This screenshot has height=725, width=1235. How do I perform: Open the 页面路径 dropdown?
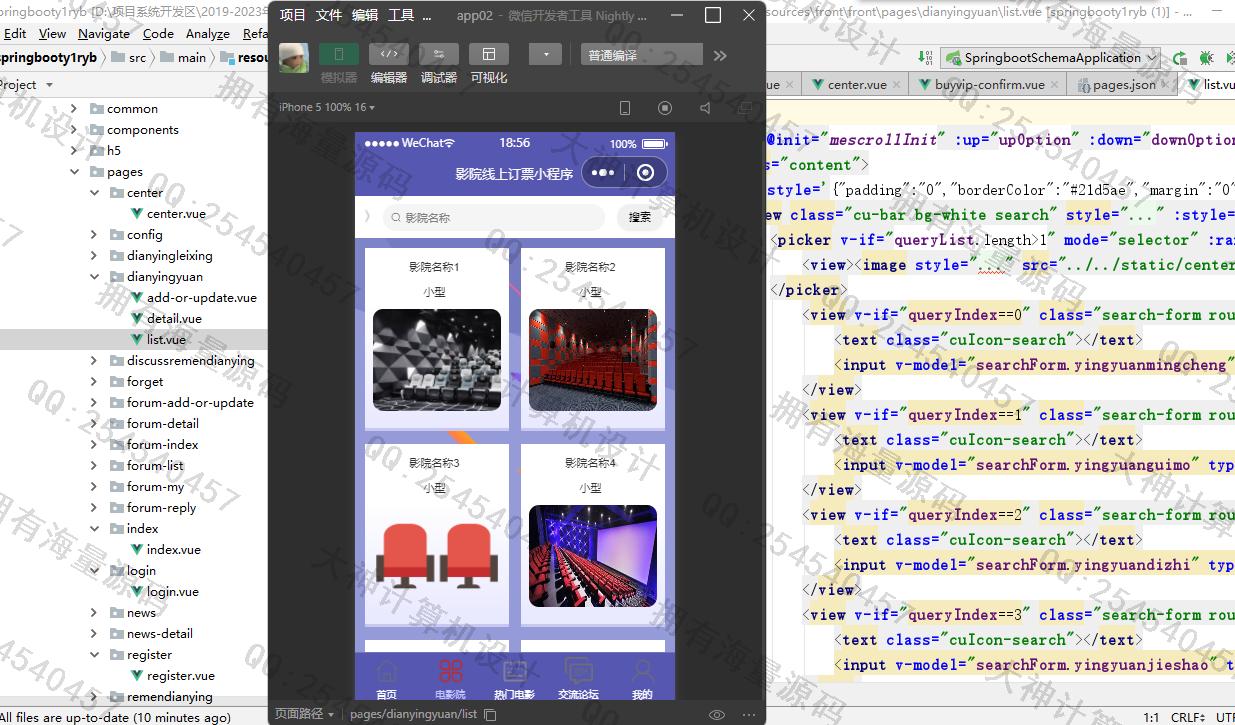tap(305, 714)
